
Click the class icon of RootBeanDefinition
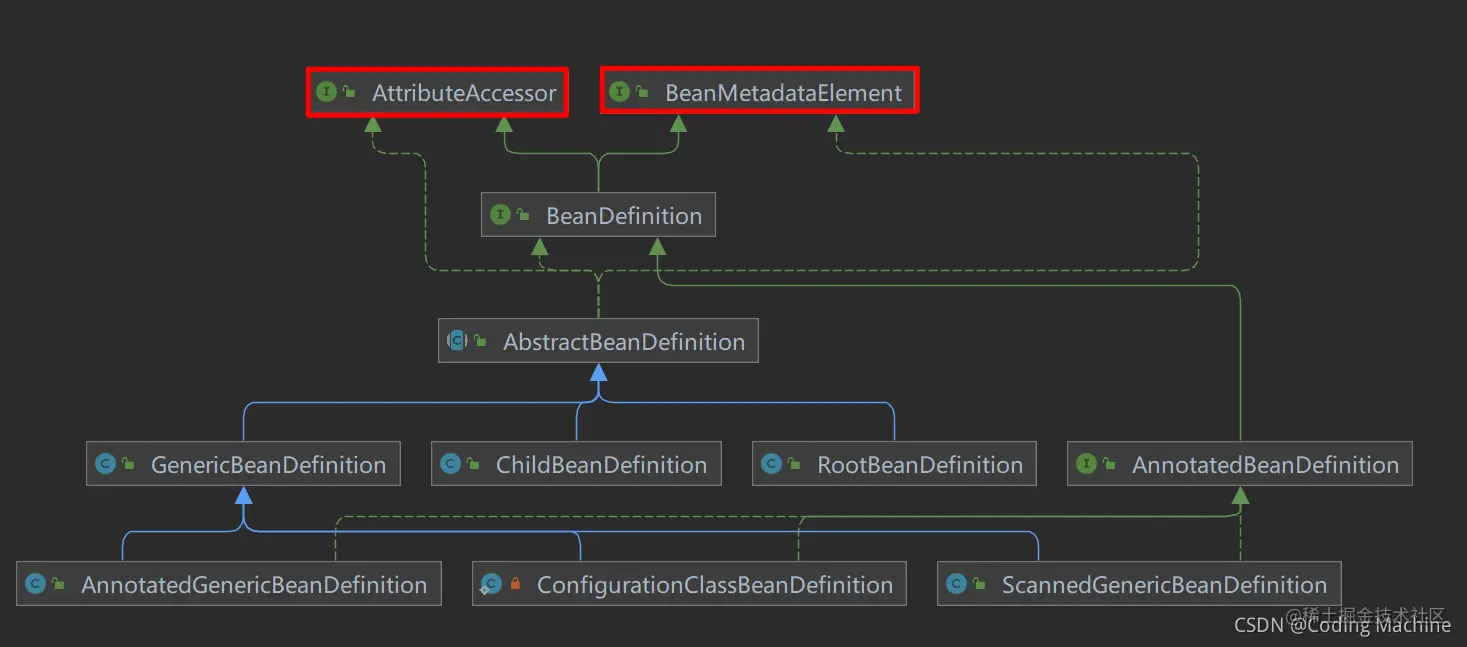click(771, 464)
